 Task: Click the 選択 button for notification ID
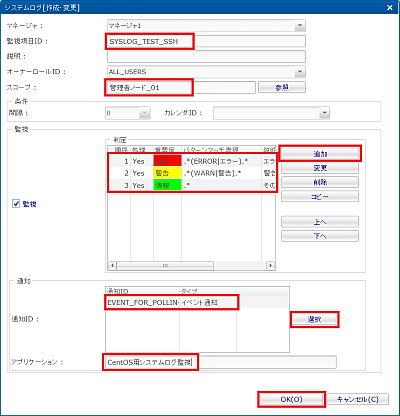[314, 319]
